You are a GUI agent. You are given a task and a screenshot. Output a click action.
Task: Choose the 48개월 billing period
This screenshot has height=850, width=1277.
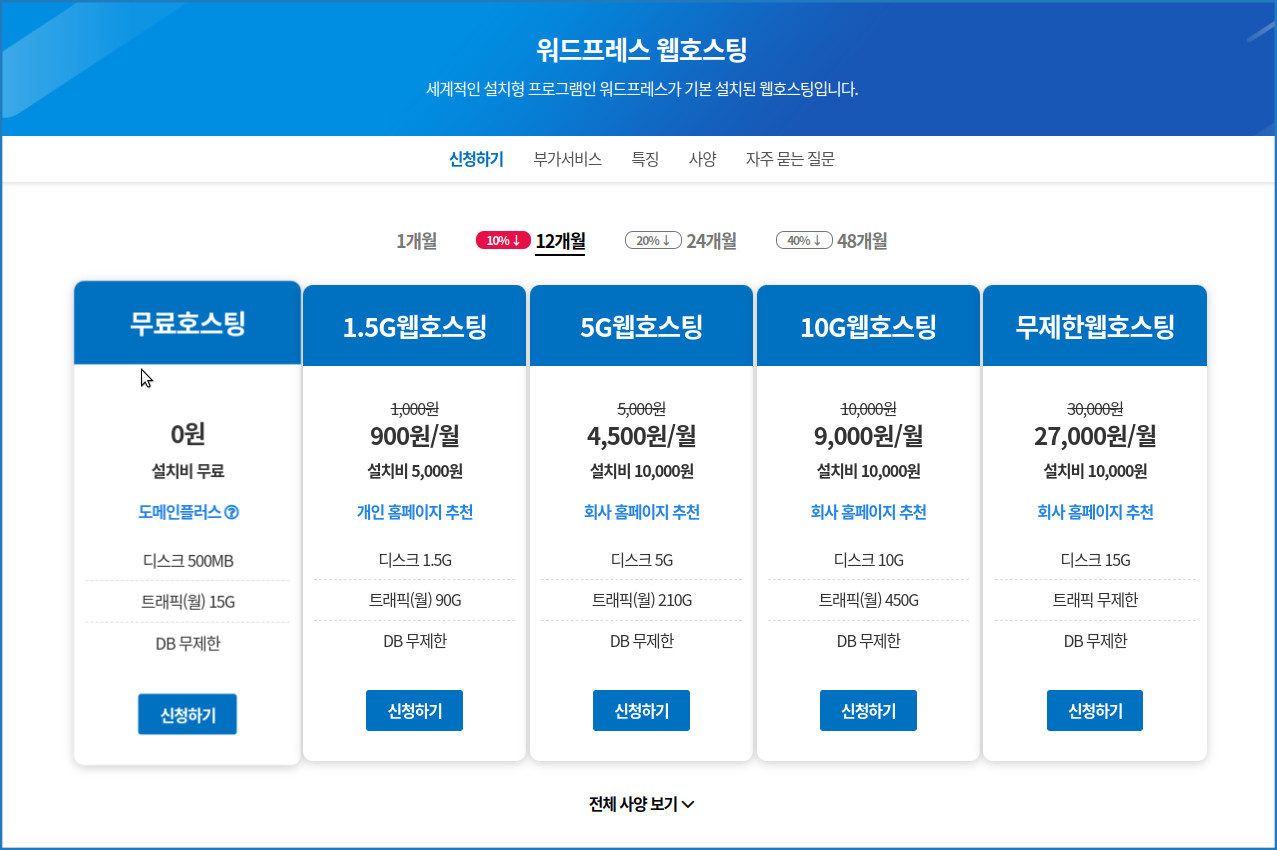click(862, 241)
